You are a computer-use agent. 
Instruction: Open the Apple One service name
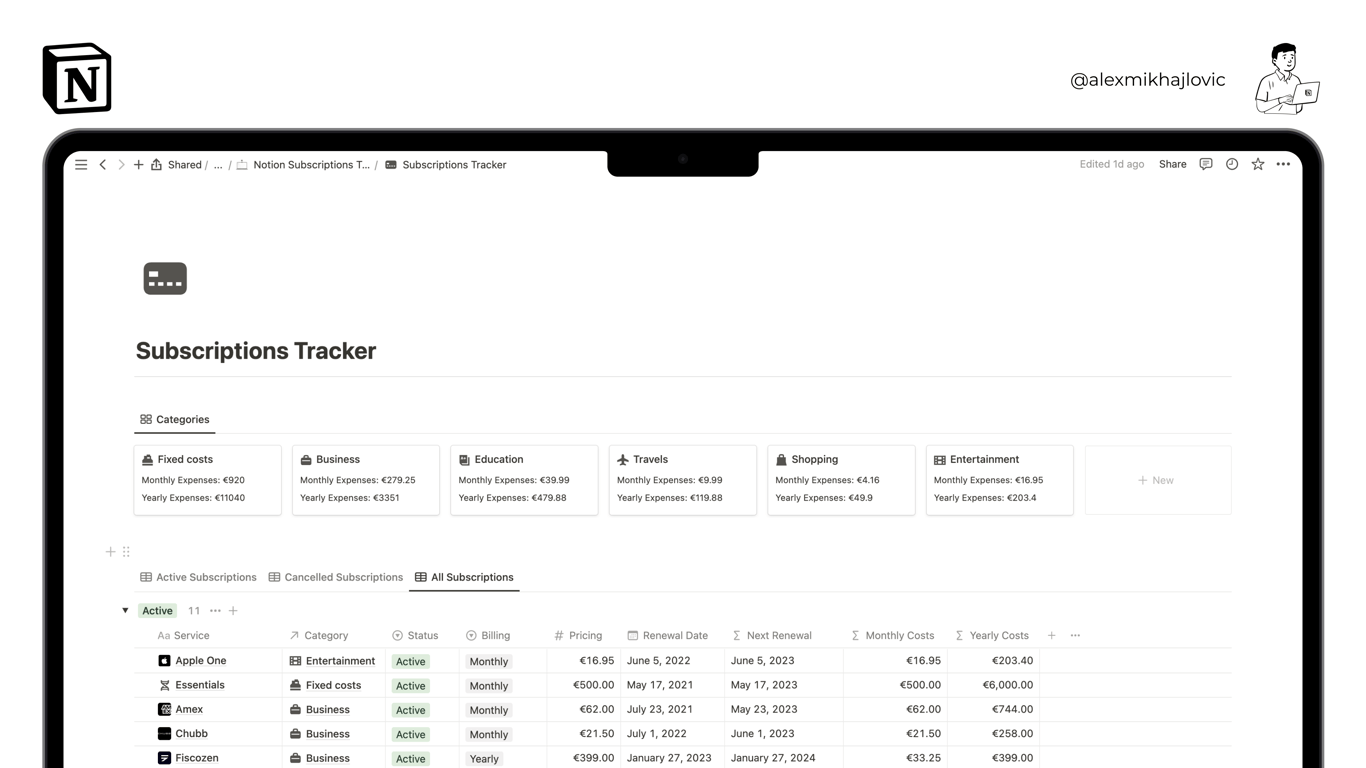[201, 661]
